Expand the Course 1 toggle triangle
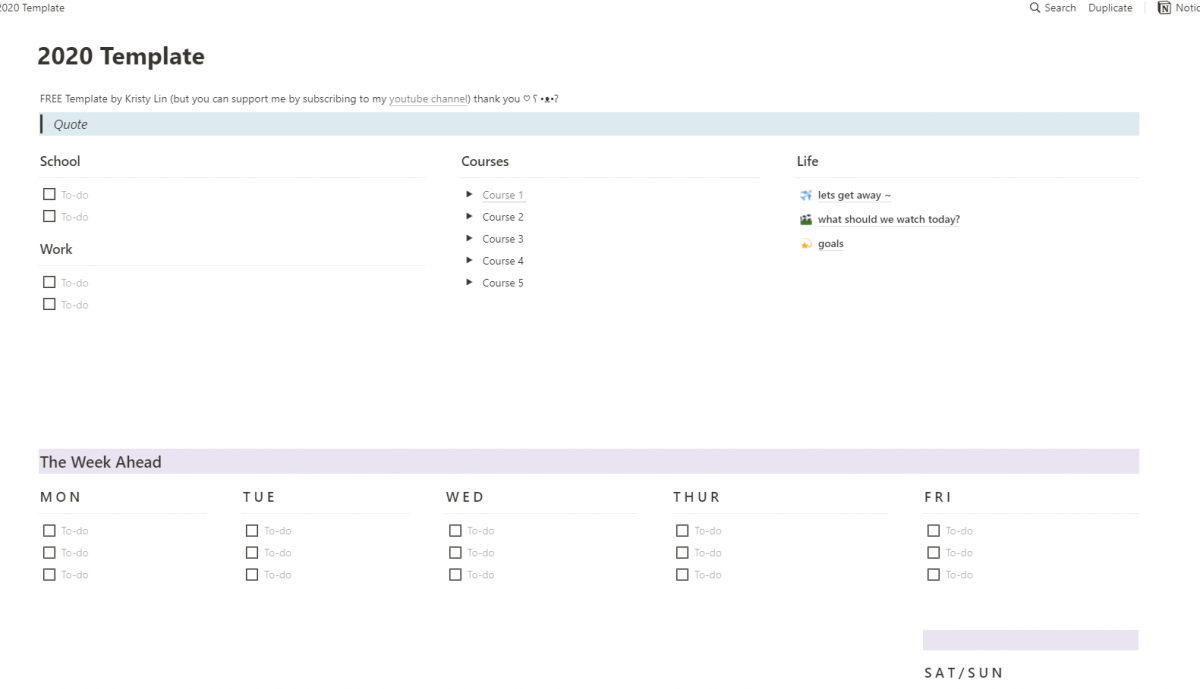This screenshot has width=1200, height=689. (469, 194)
